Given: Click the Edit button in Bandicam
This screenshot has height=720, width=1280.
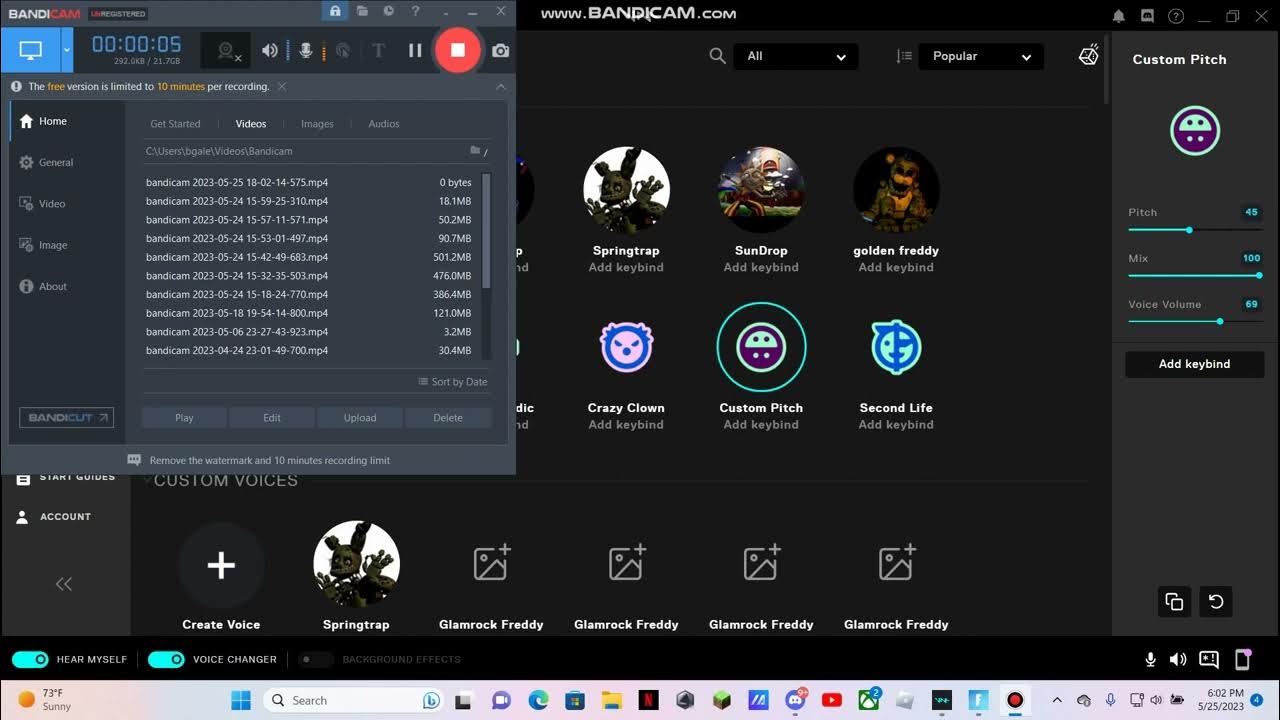Looking at the screenshot, I should 272,418.
